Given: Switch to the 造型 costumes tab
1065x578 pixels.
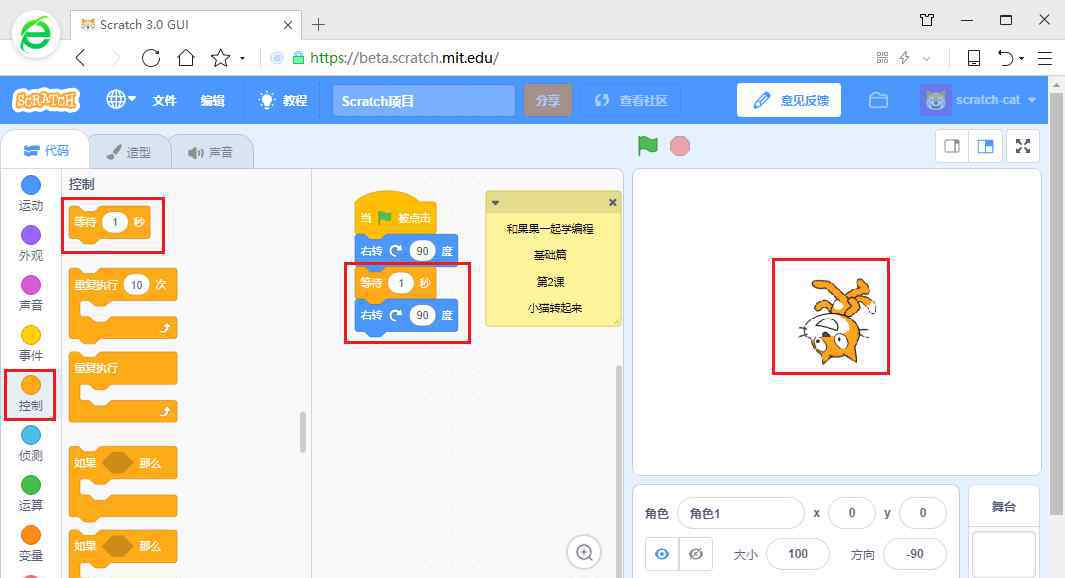Looking at the screenshot, I should (129, 152).
